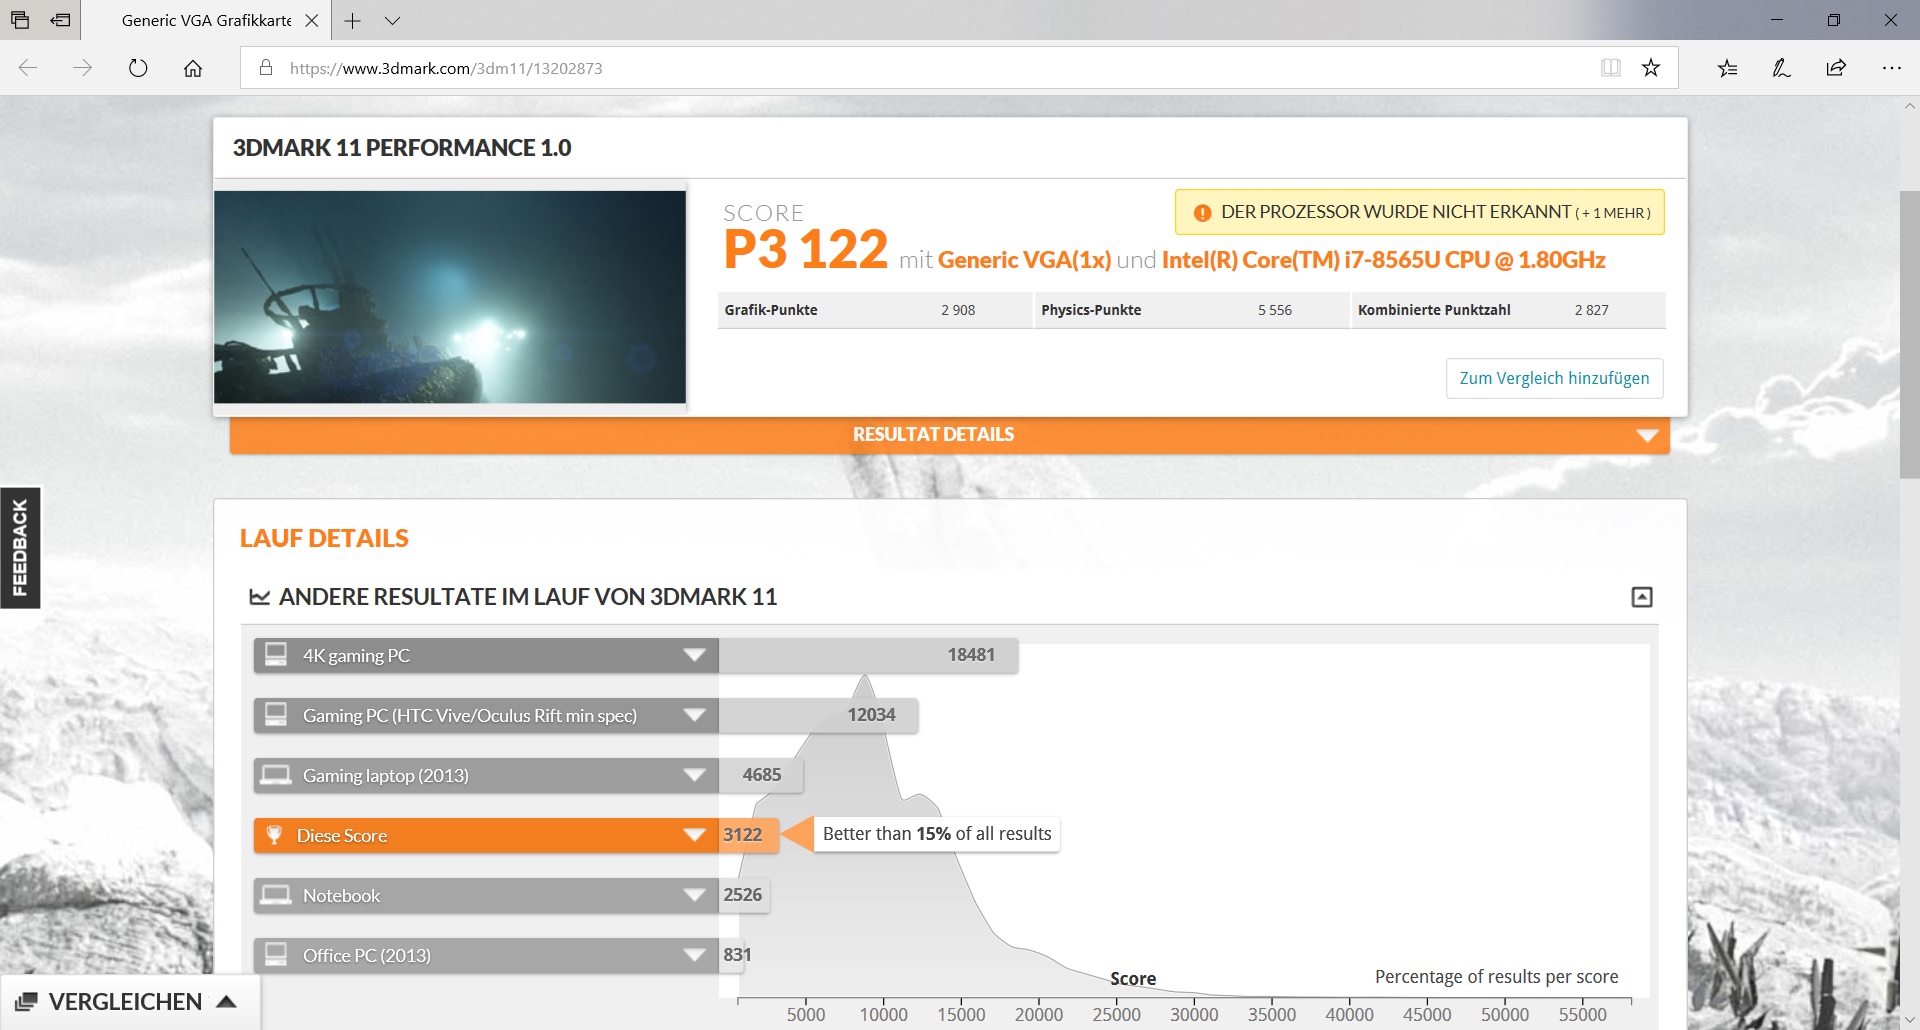The height and width of the screenshot is (1030, 1920).
Task: Click the monitor icon for 4K gaming PC
Action: point(275,655)
